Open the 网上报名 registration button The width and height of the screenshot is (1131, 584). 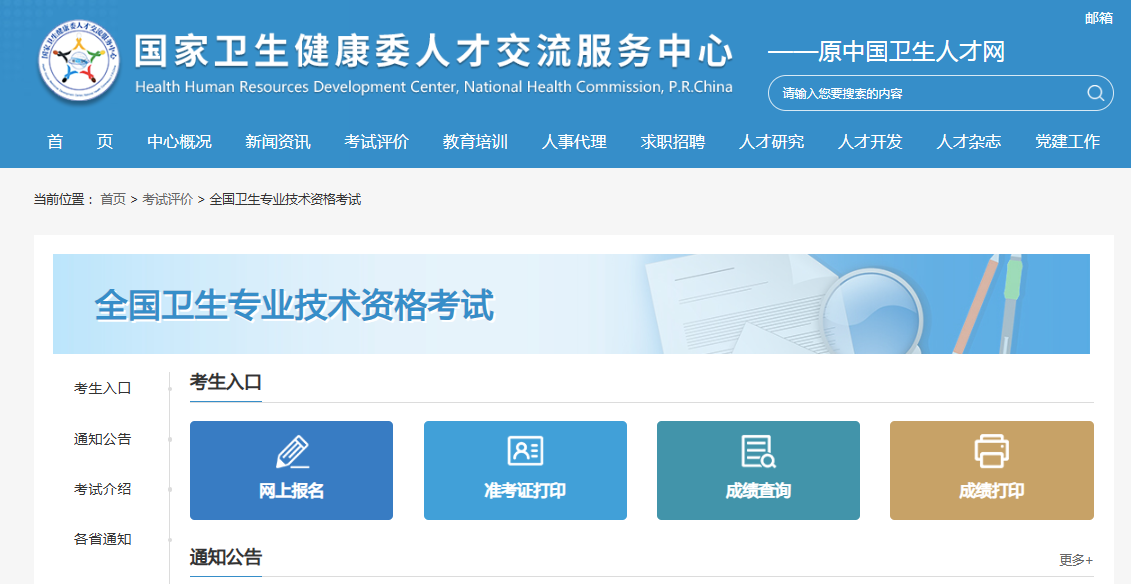[x=290, y=470]
